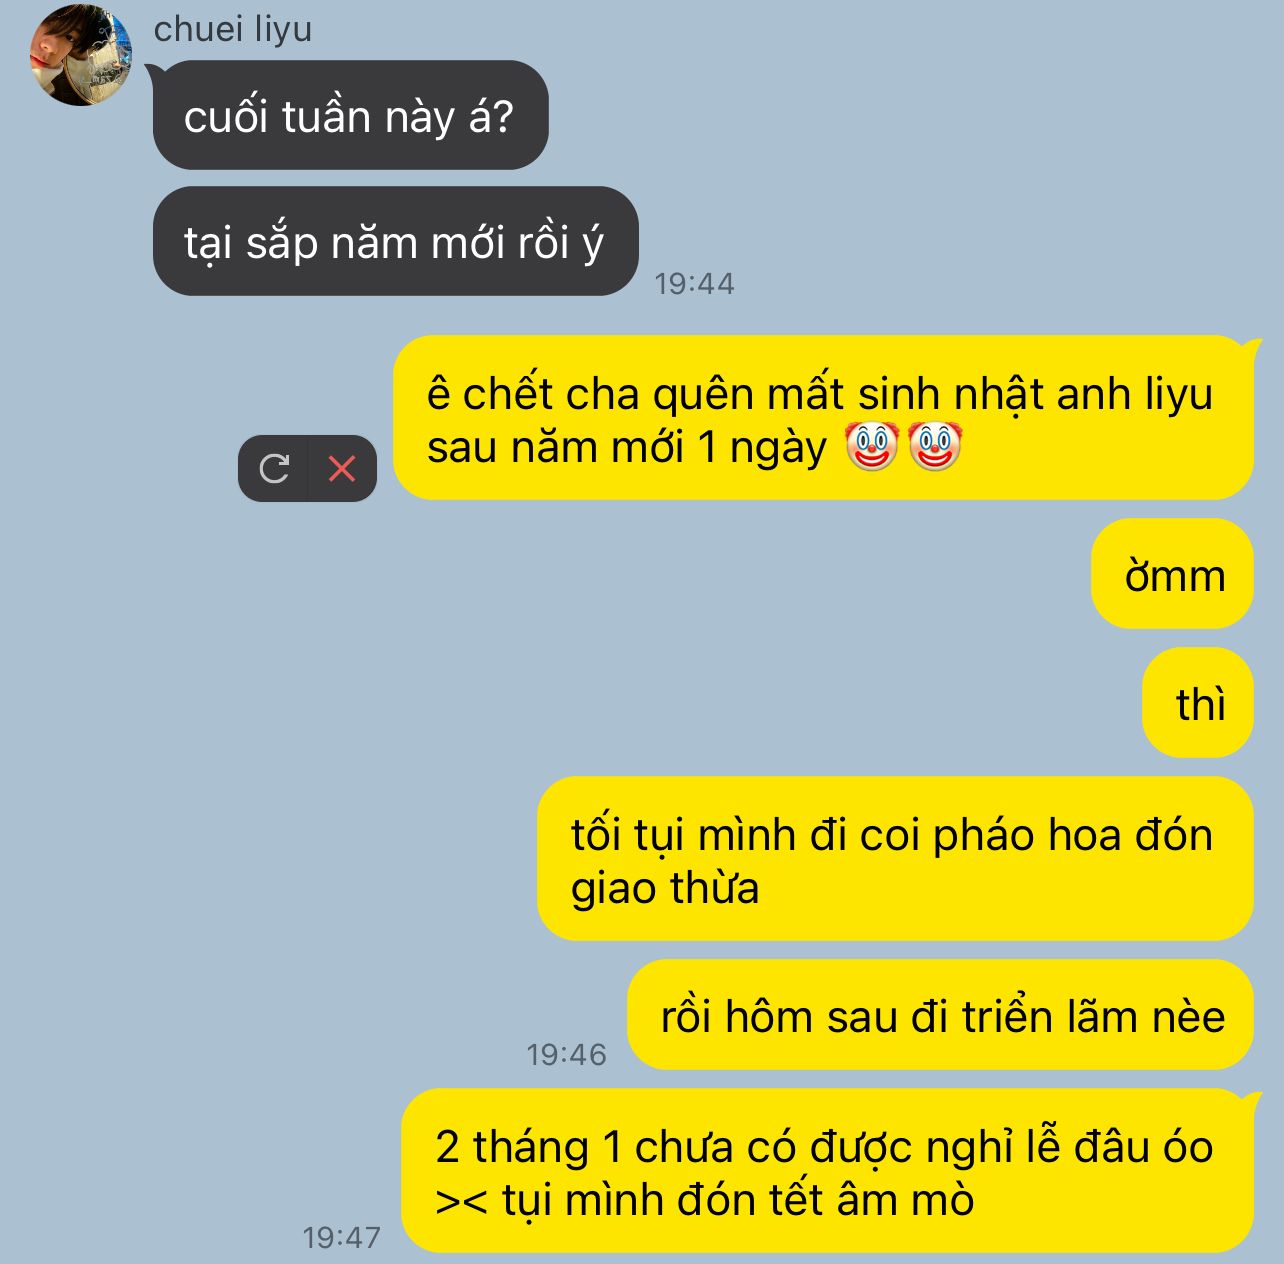Image resolution: width=1284 pixels, height=1264 pixels.
Task: Tap the first clown emoji
Action: [872, 446]
